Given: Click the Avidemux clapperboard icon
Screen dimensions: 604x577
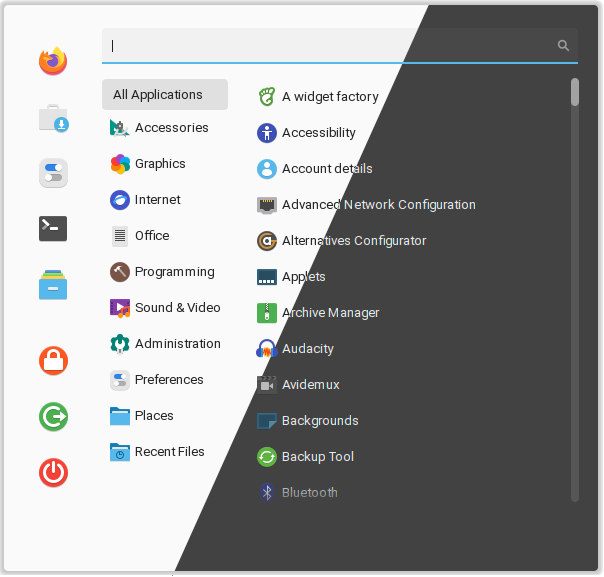Looking at the screenshot, I should 267,384.
